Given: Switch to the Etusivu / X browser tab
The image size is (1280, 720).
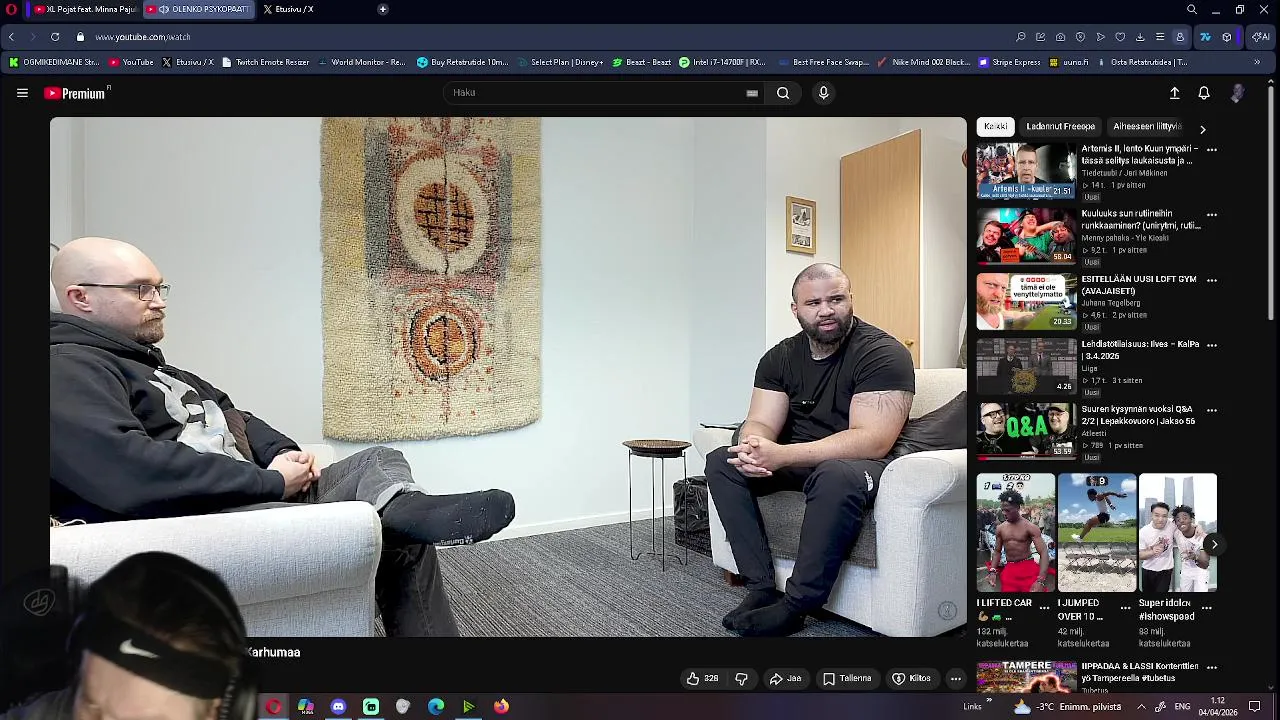Looking at the screenshot, I should [x=288, y=9].
